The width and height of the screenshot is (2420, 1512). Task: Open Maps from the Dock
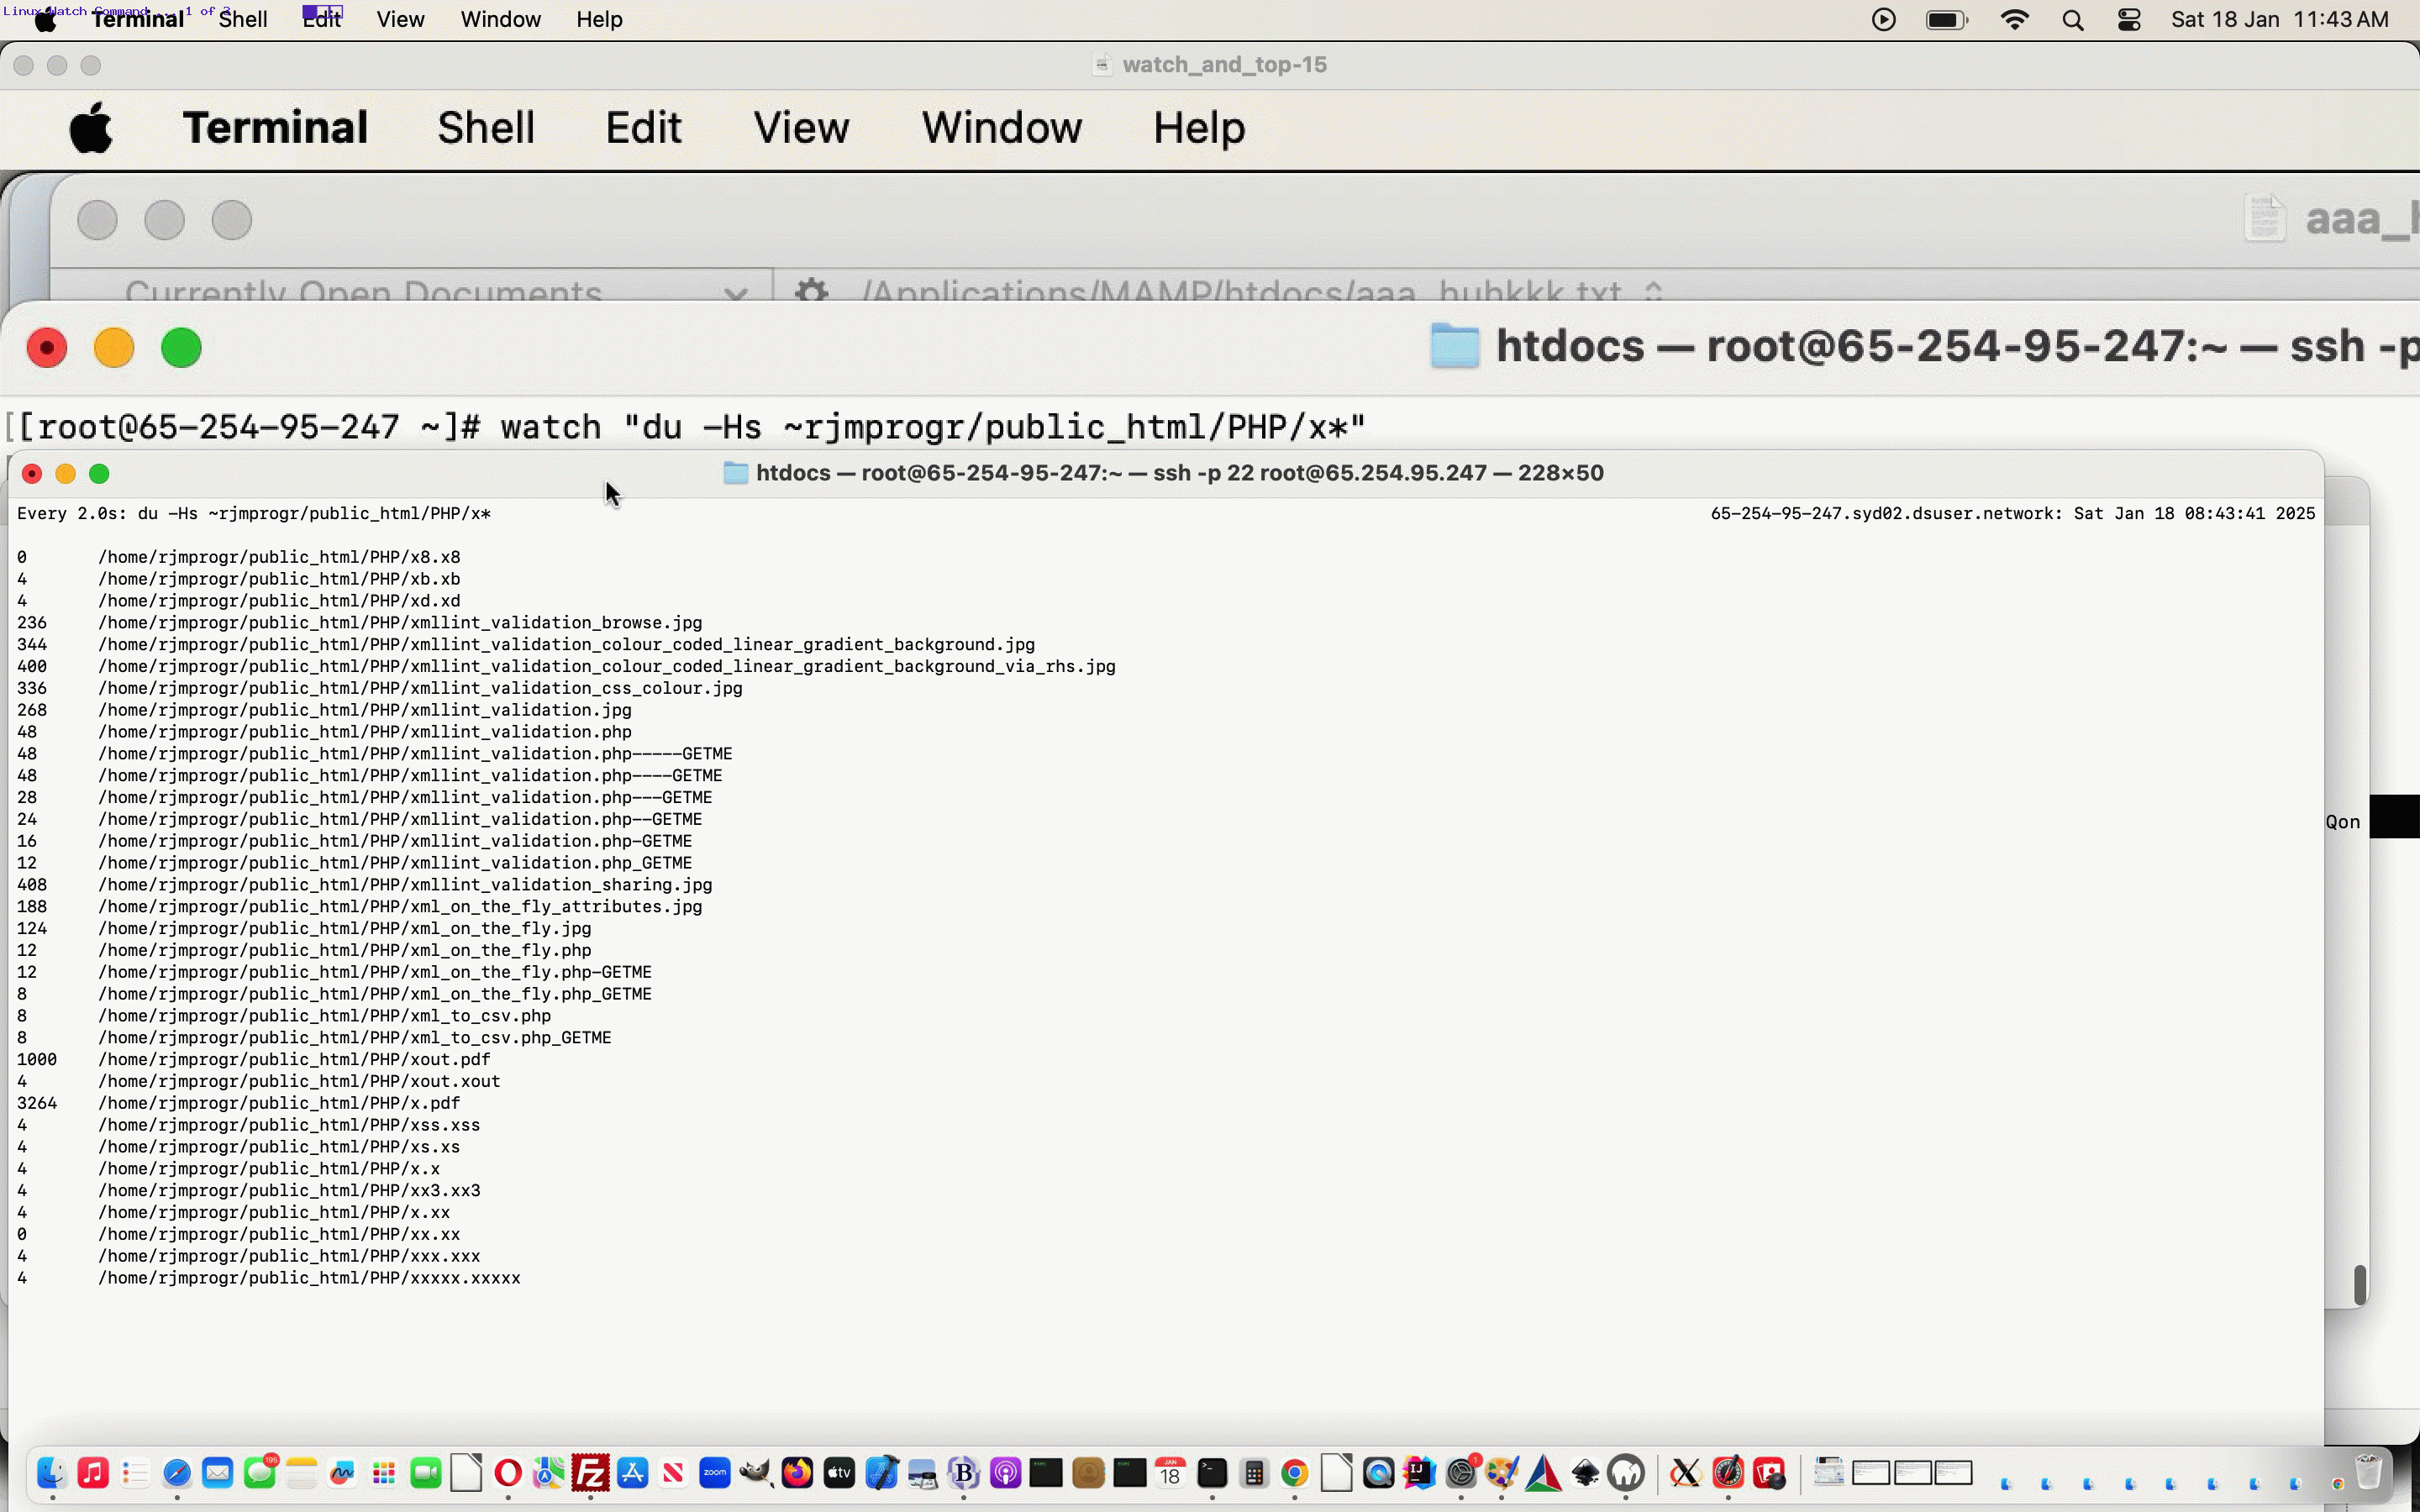pos(549,1473)
